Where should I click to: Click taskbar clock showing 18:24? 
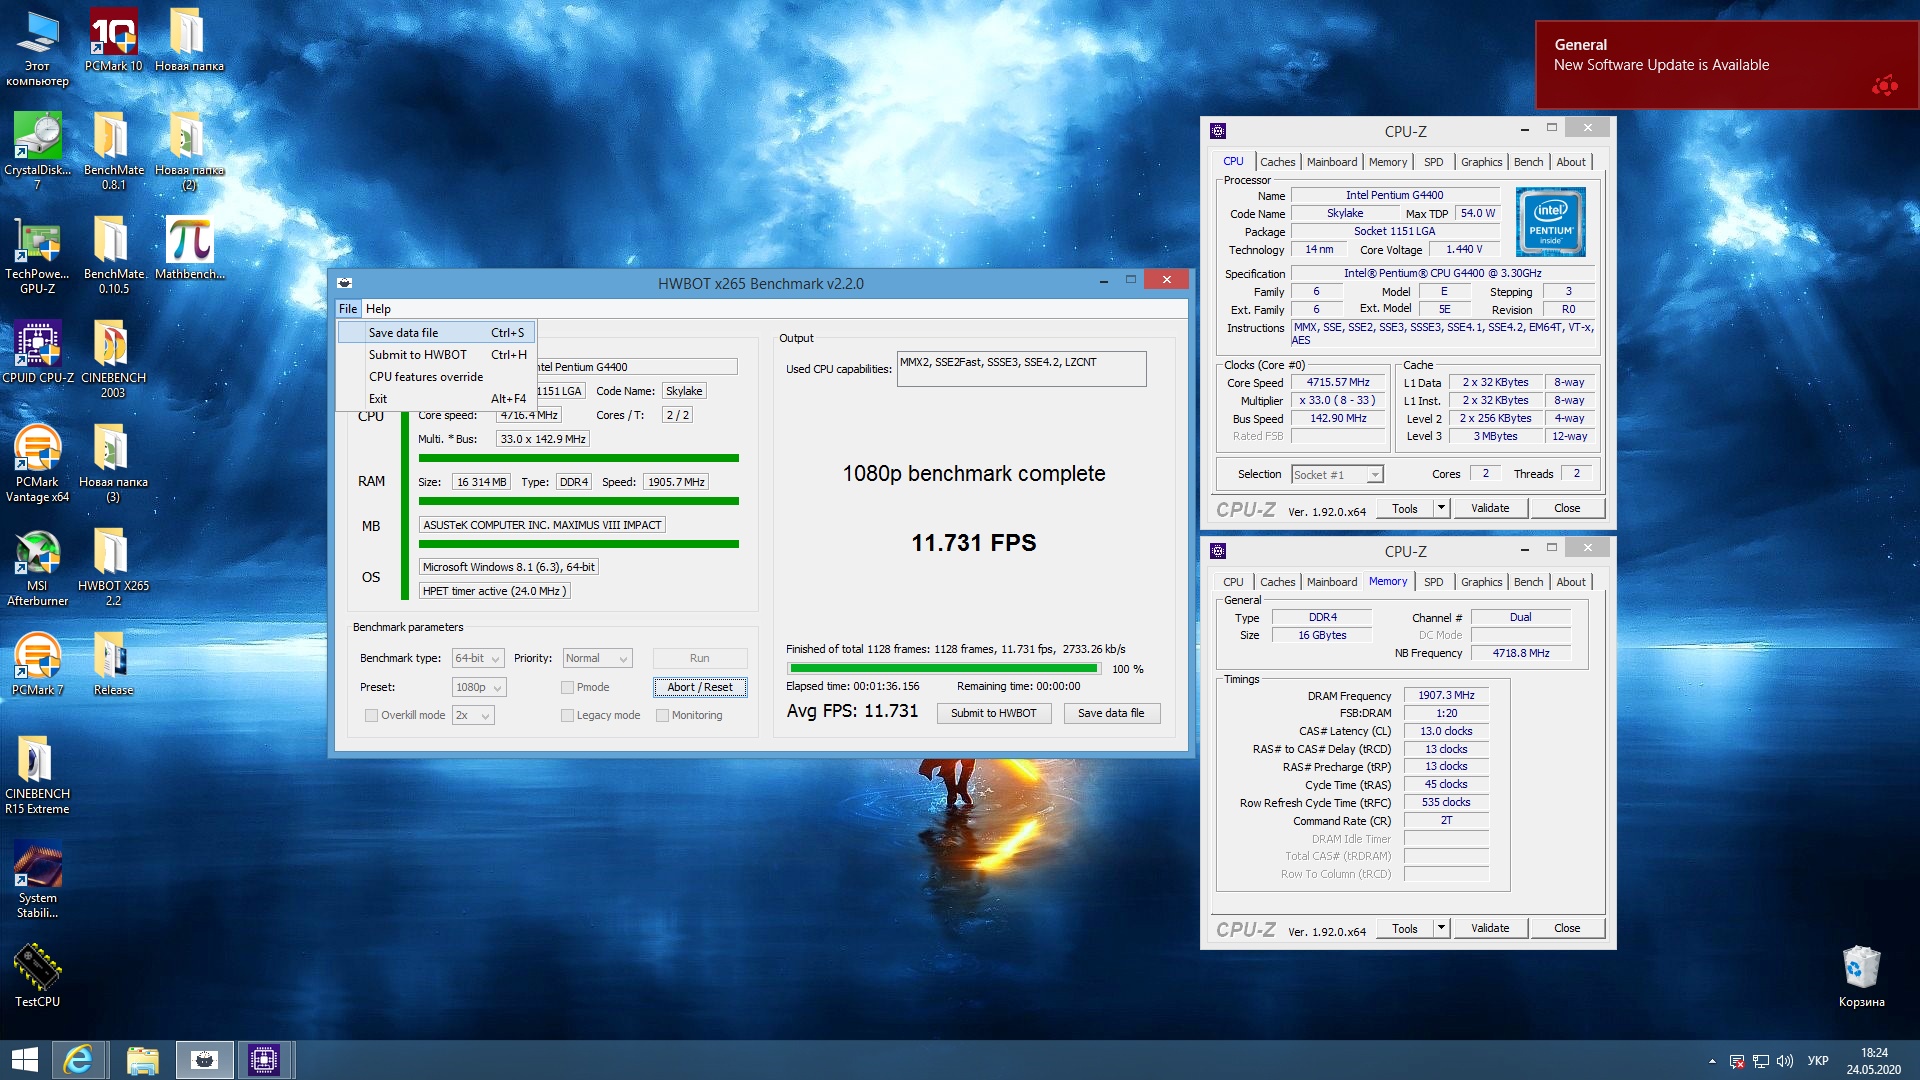[1874, 1061]
